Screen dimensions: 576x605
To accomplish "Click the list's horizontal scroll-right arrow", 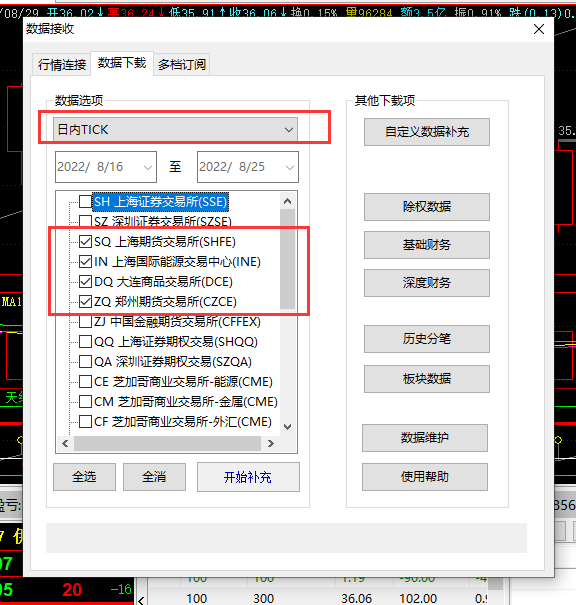I will pyautogui.click(x=271, y=444).
